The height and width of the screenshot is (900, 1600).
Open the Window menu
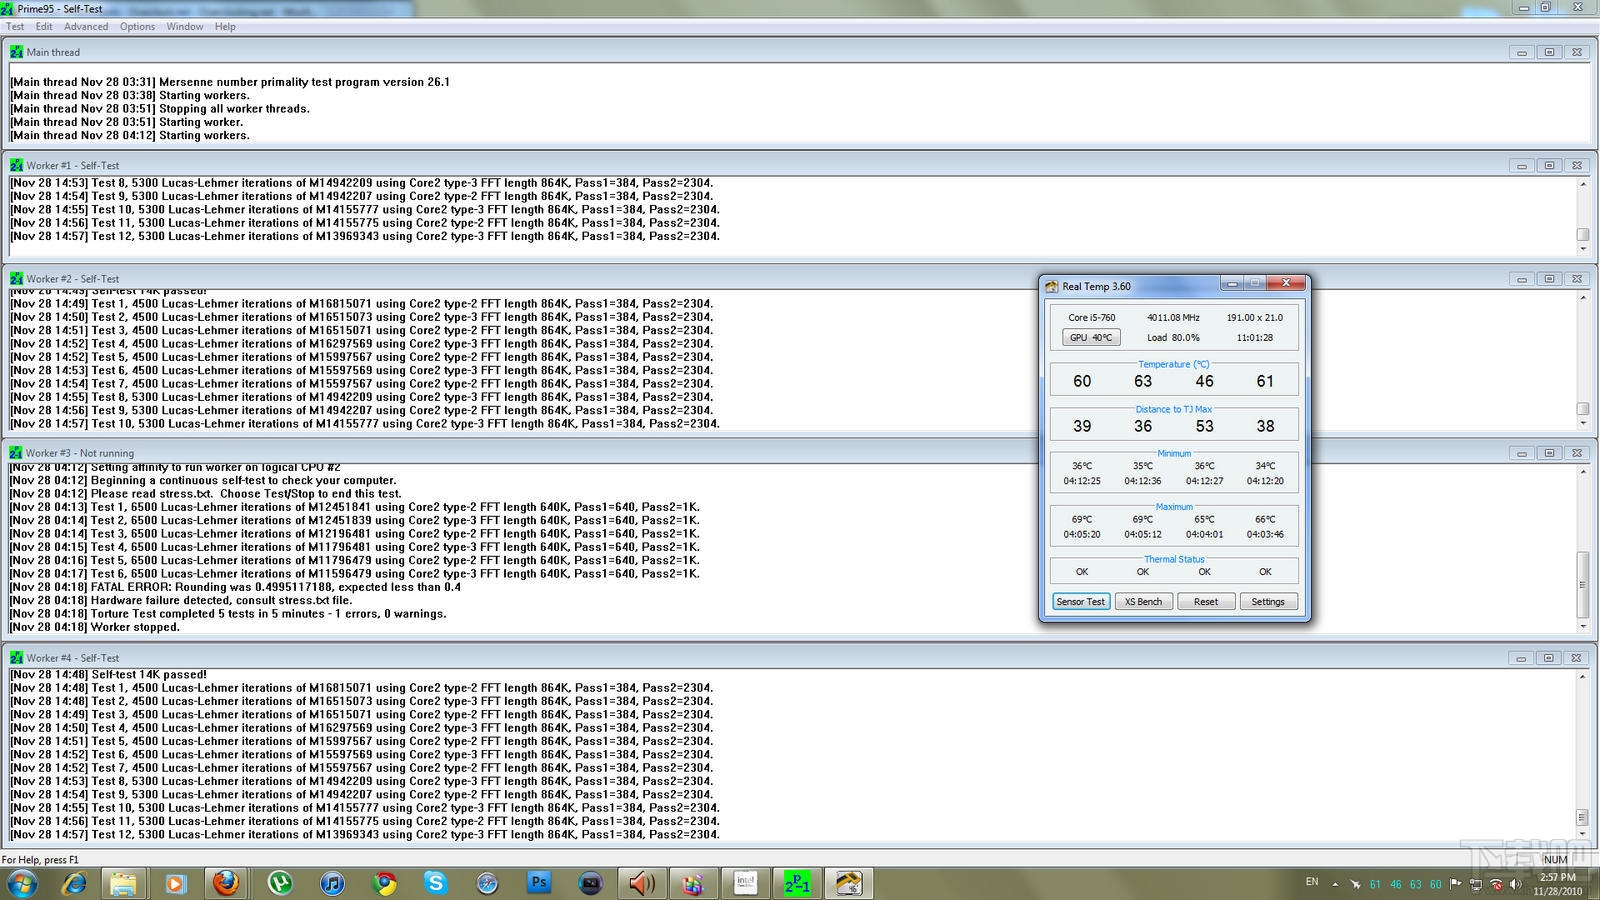click(x=185, y=26)
